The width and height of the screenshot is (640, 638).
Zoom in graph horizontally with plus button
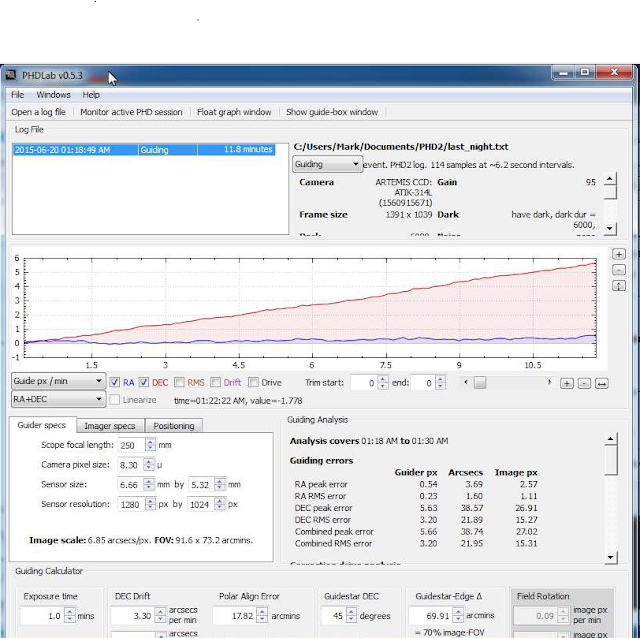(x=566, y=383)
